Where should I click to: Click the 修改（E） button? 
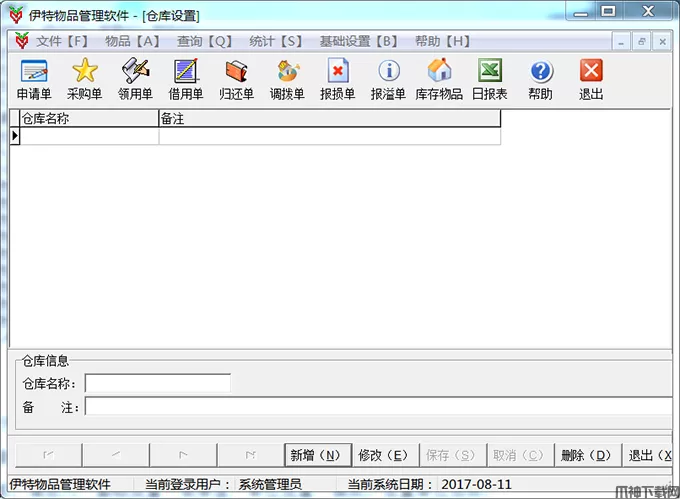[x=386, y=455]
